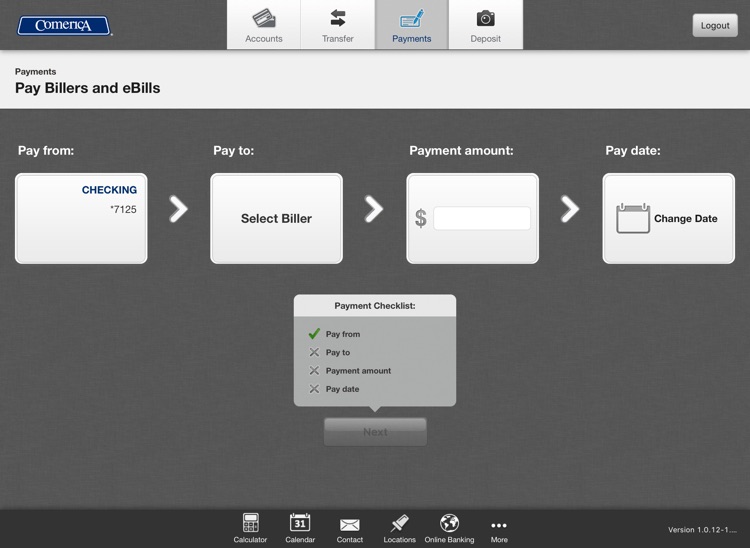Click the greyed-out Next button
Screen dimensions: 750x548
[375, 432]
